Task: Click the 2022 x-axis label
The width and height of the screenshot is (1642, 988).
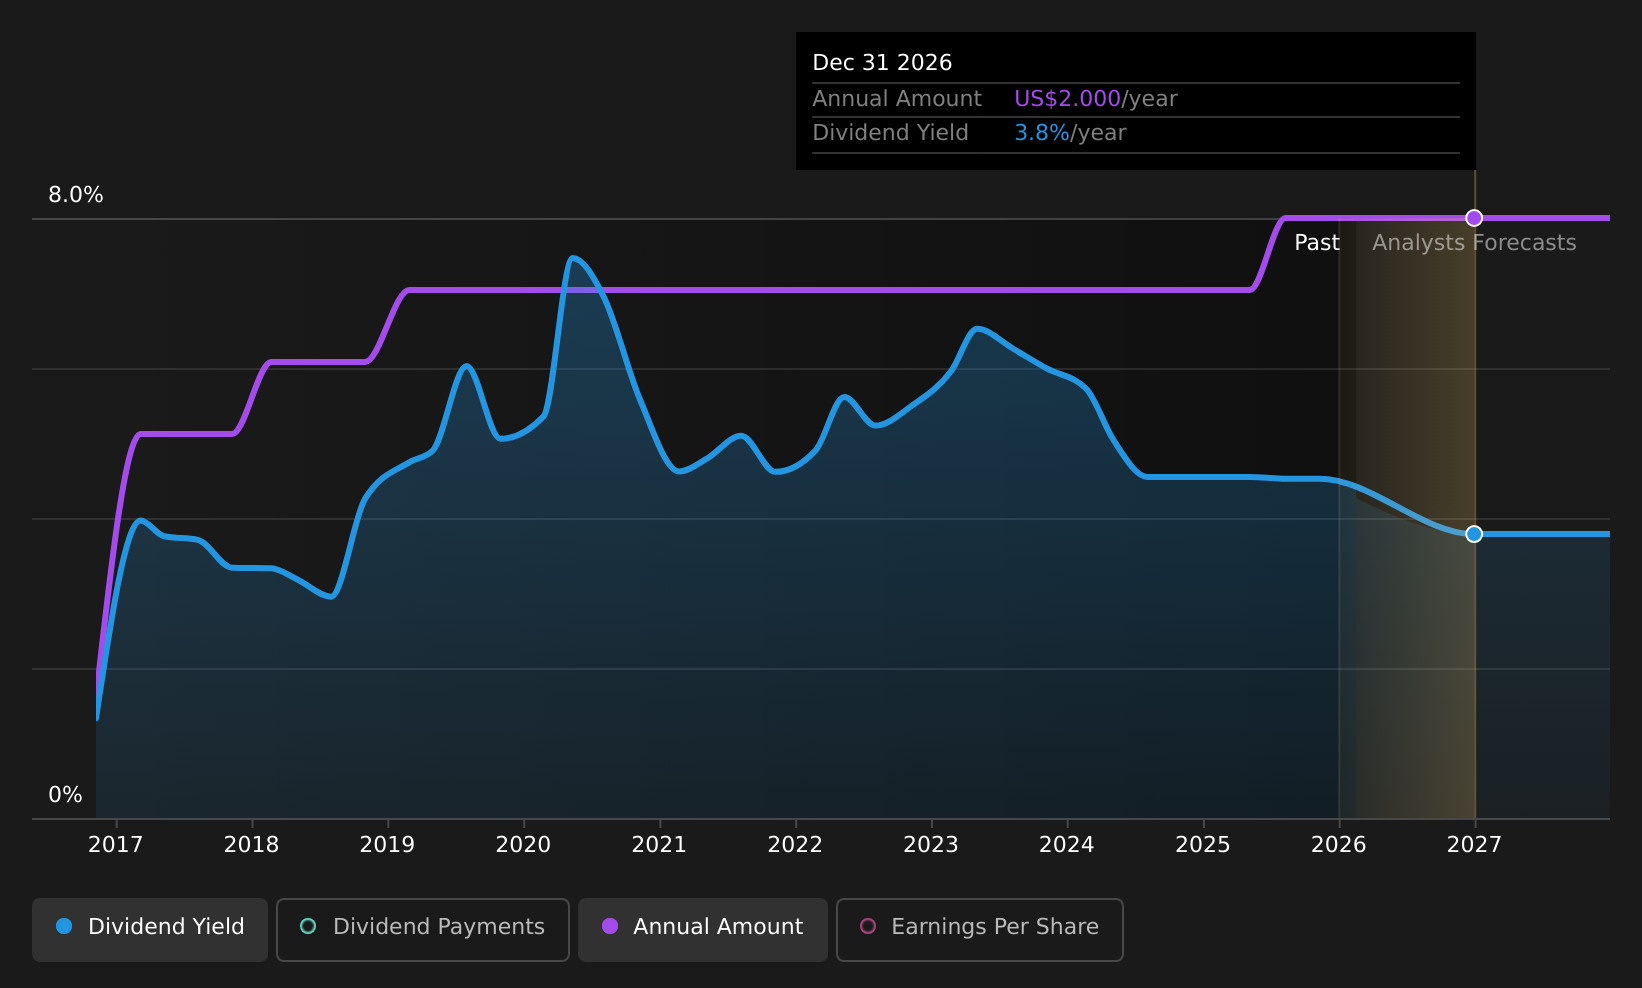Action: click(795, 845)
